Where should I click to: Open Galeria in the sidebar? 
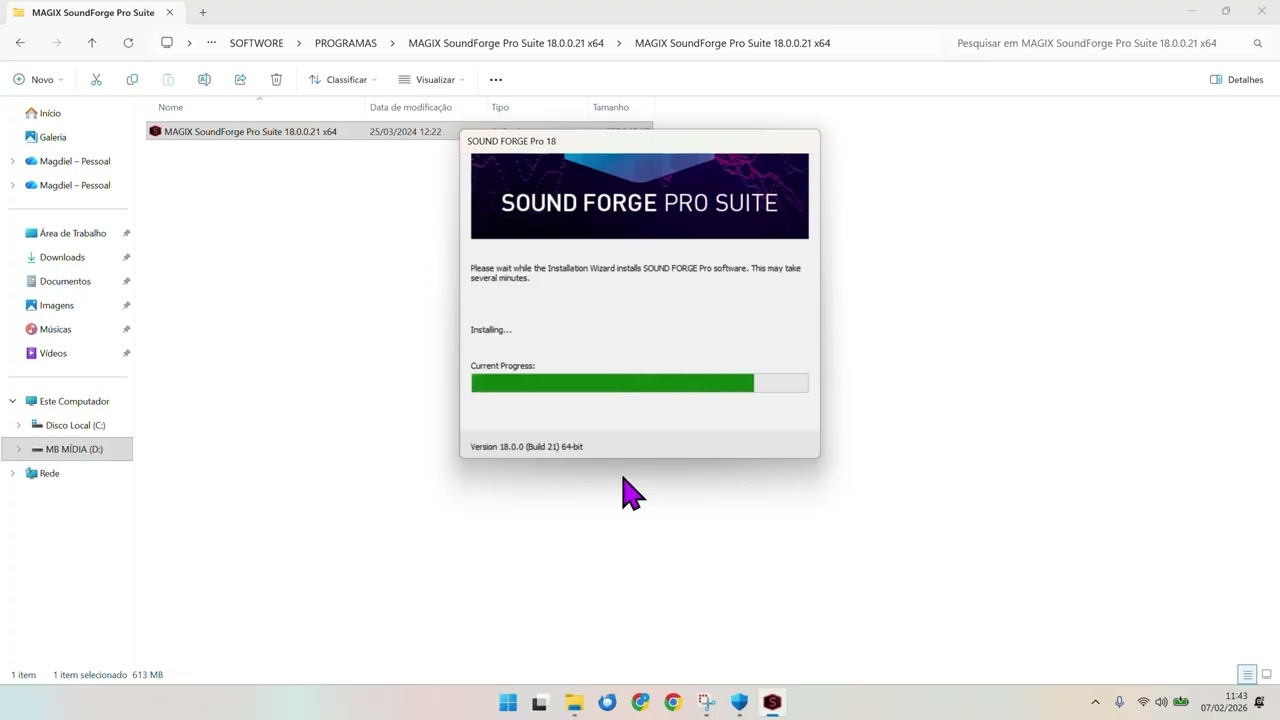[x=45, y=137]
